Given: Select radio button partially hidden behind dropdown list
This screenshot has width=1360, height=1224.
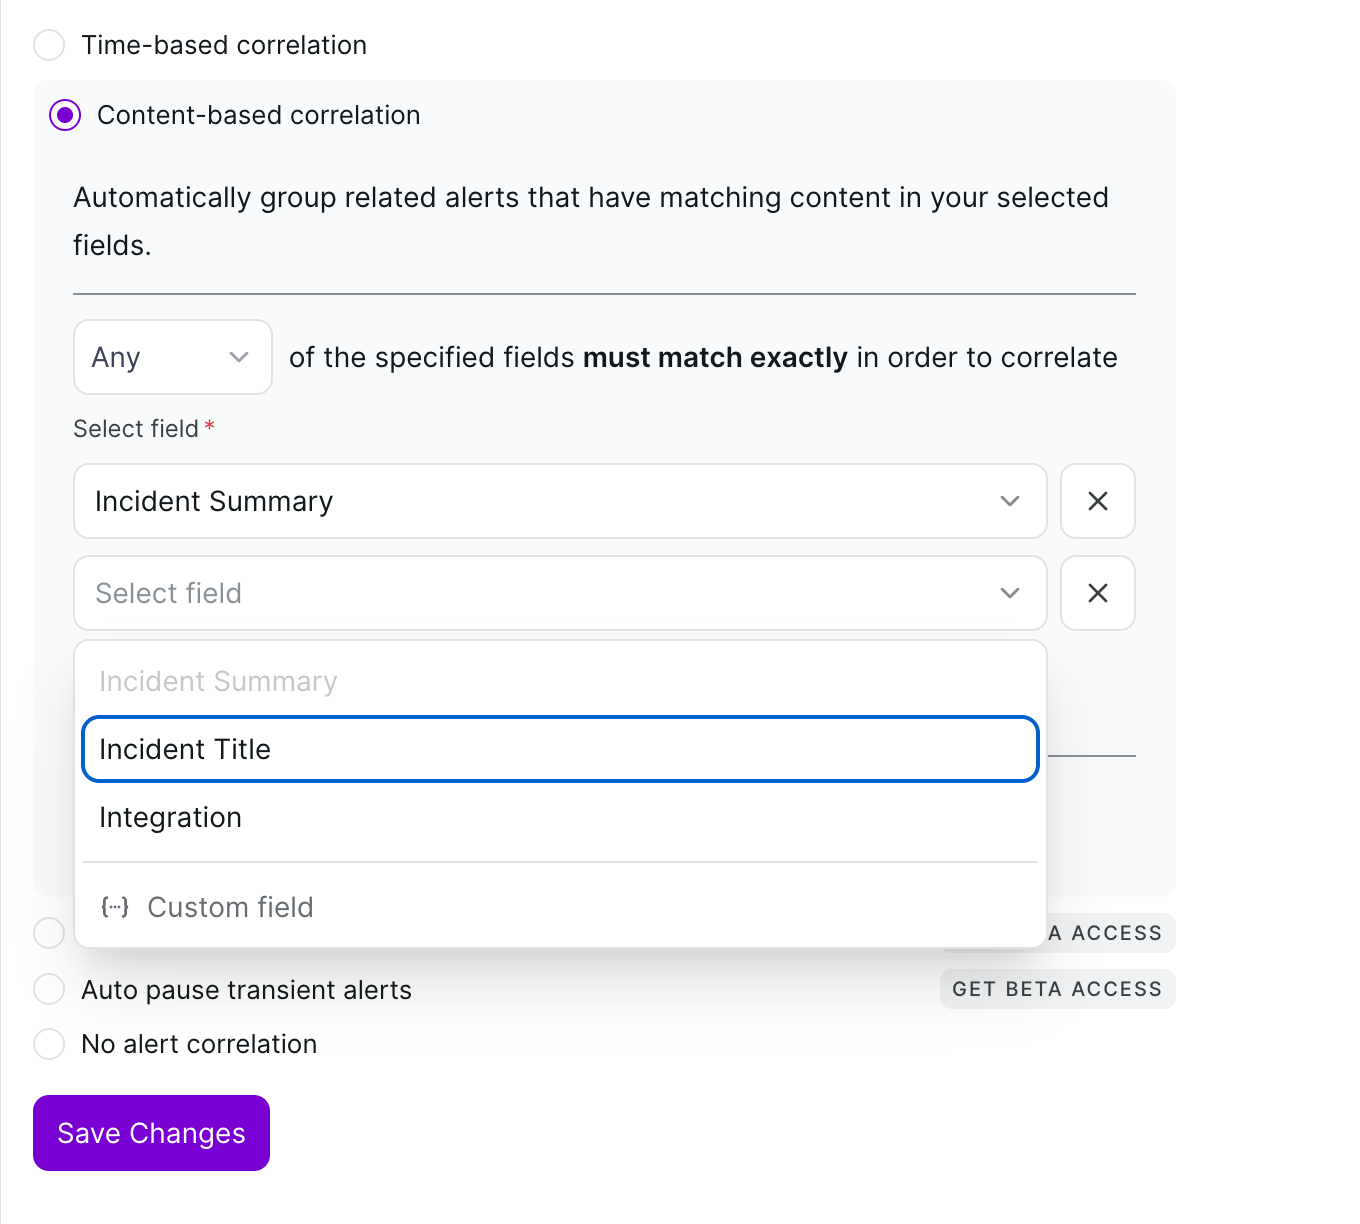Looking at the screenshot, I should pyautogui.click(x=47, y=933).
